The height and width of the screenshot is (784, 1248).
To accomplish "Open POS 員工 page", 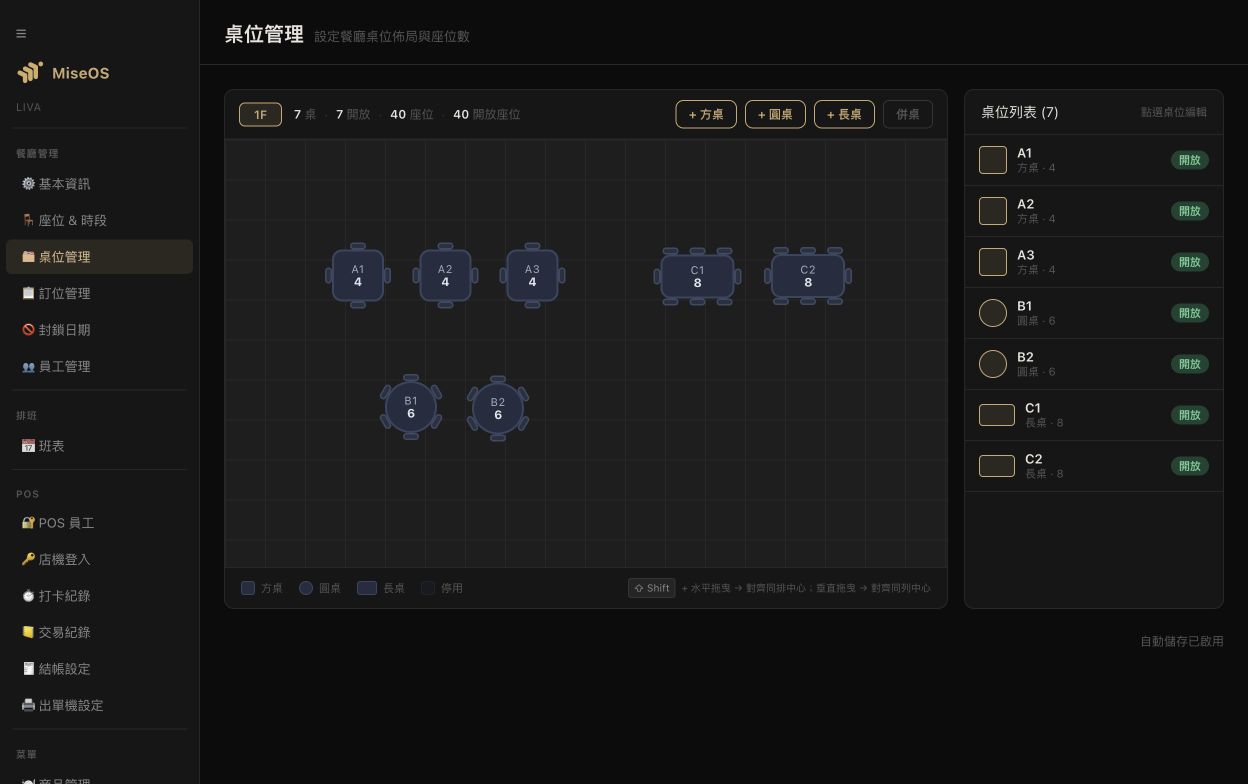I will (x=99, y=523).
